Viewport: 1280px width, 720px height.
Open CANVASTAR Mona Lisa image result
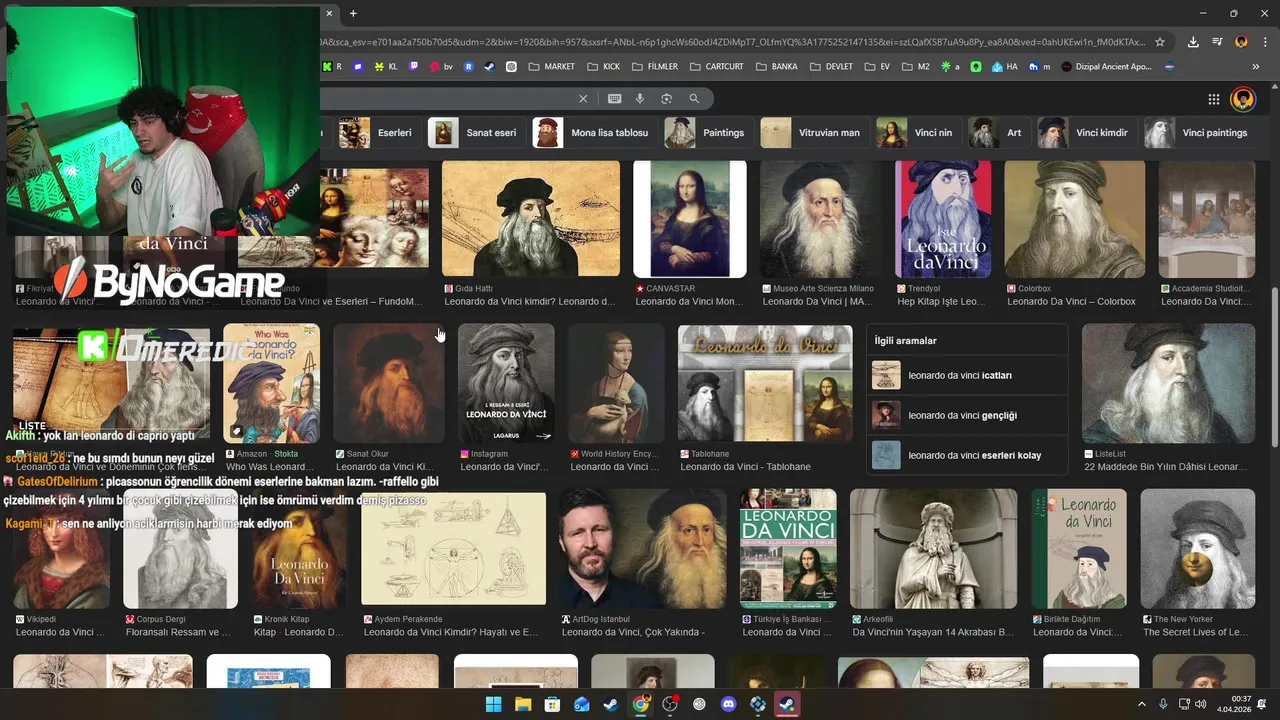point(690,219)
